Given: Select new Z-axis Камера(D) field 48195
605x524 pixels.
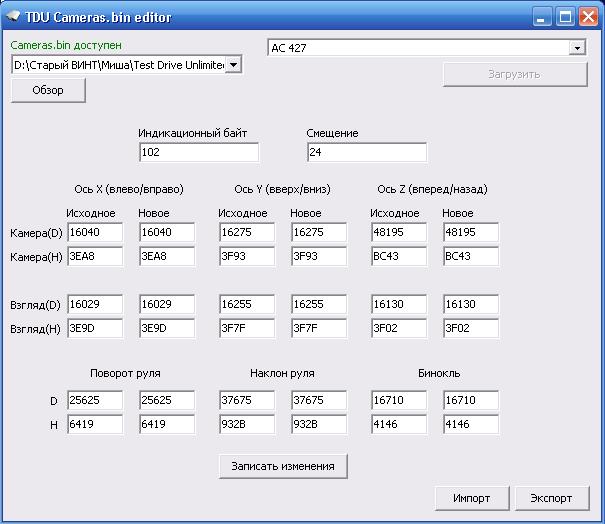Looking at the screenshot, I should [x=470, y=232].
